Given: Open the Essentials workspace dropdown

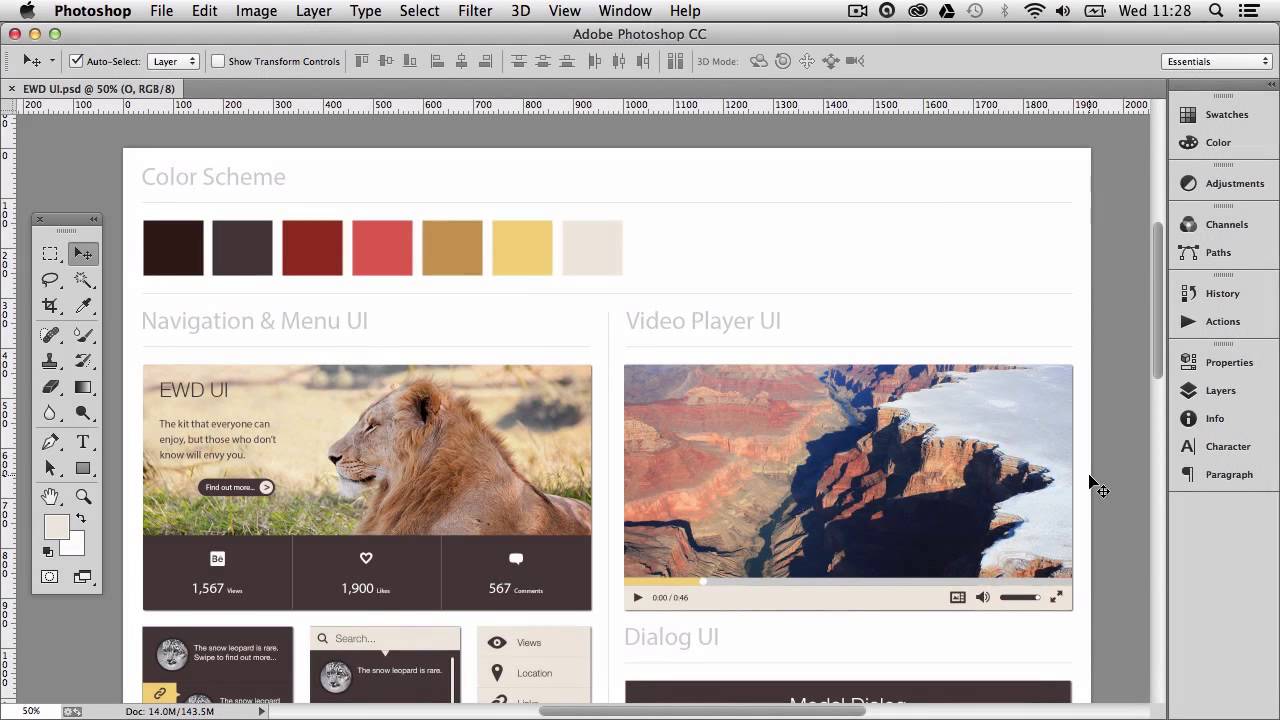Looking at the screenshot, I should coord(1217,61).
